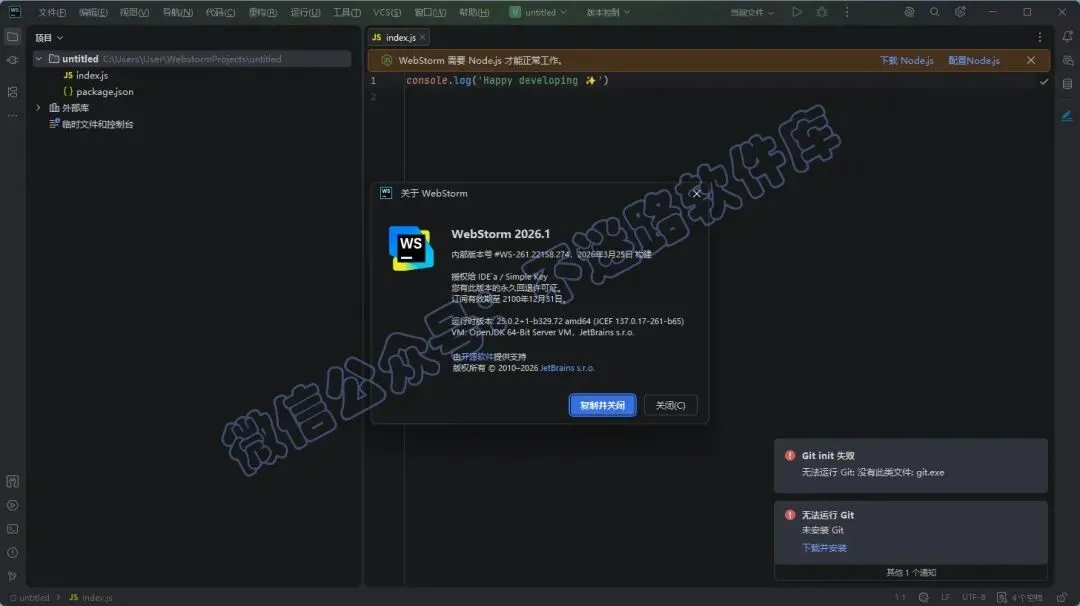Expand the 外部库 tree node
Viewport: 1080px width, 606px height.
[39, 107]
